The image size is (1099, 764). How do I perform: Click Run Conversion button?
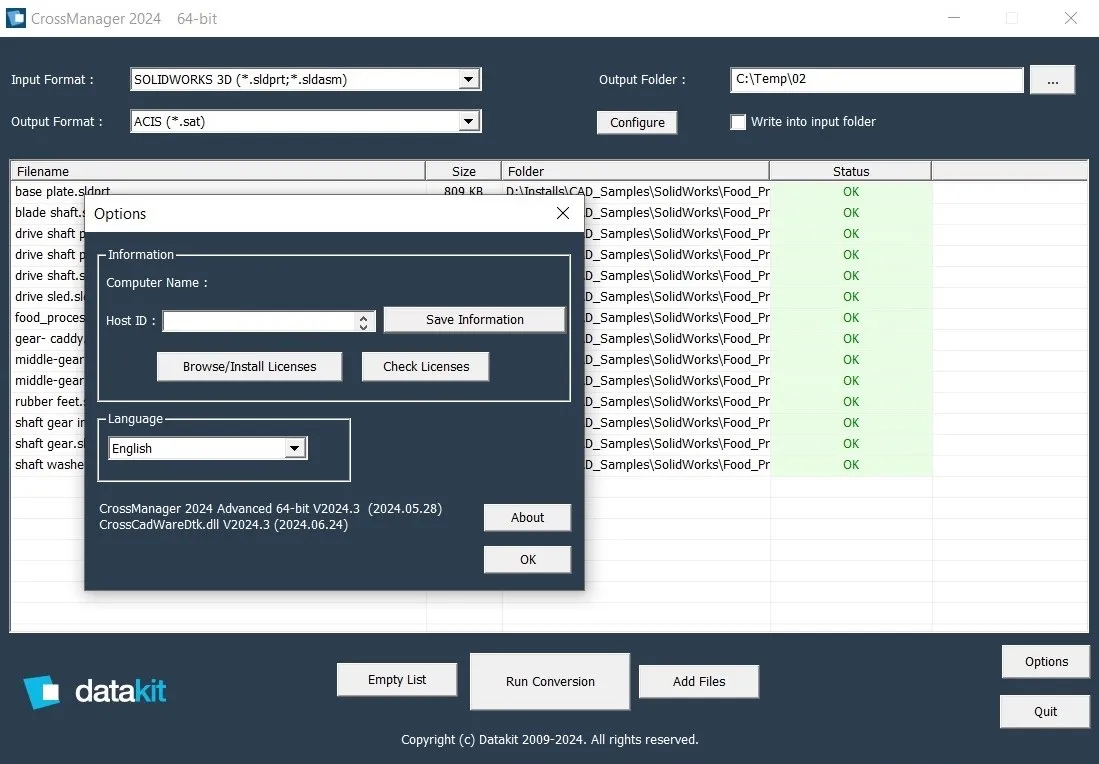coord(550,681)
